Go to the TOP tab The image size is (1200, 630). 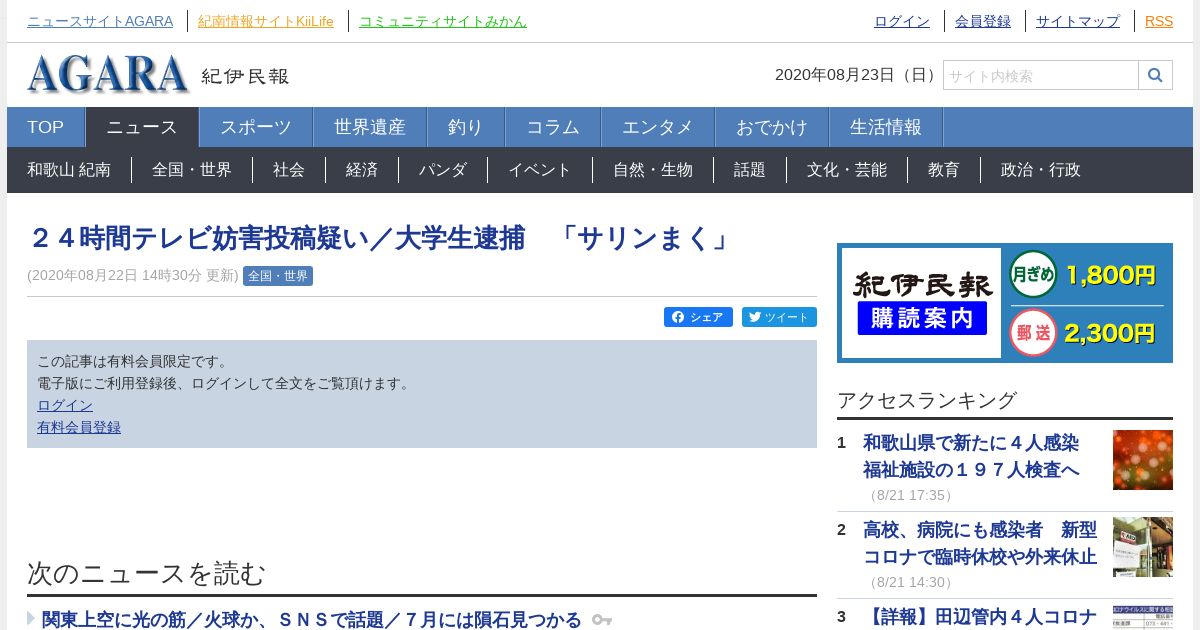tap(45, 127)
